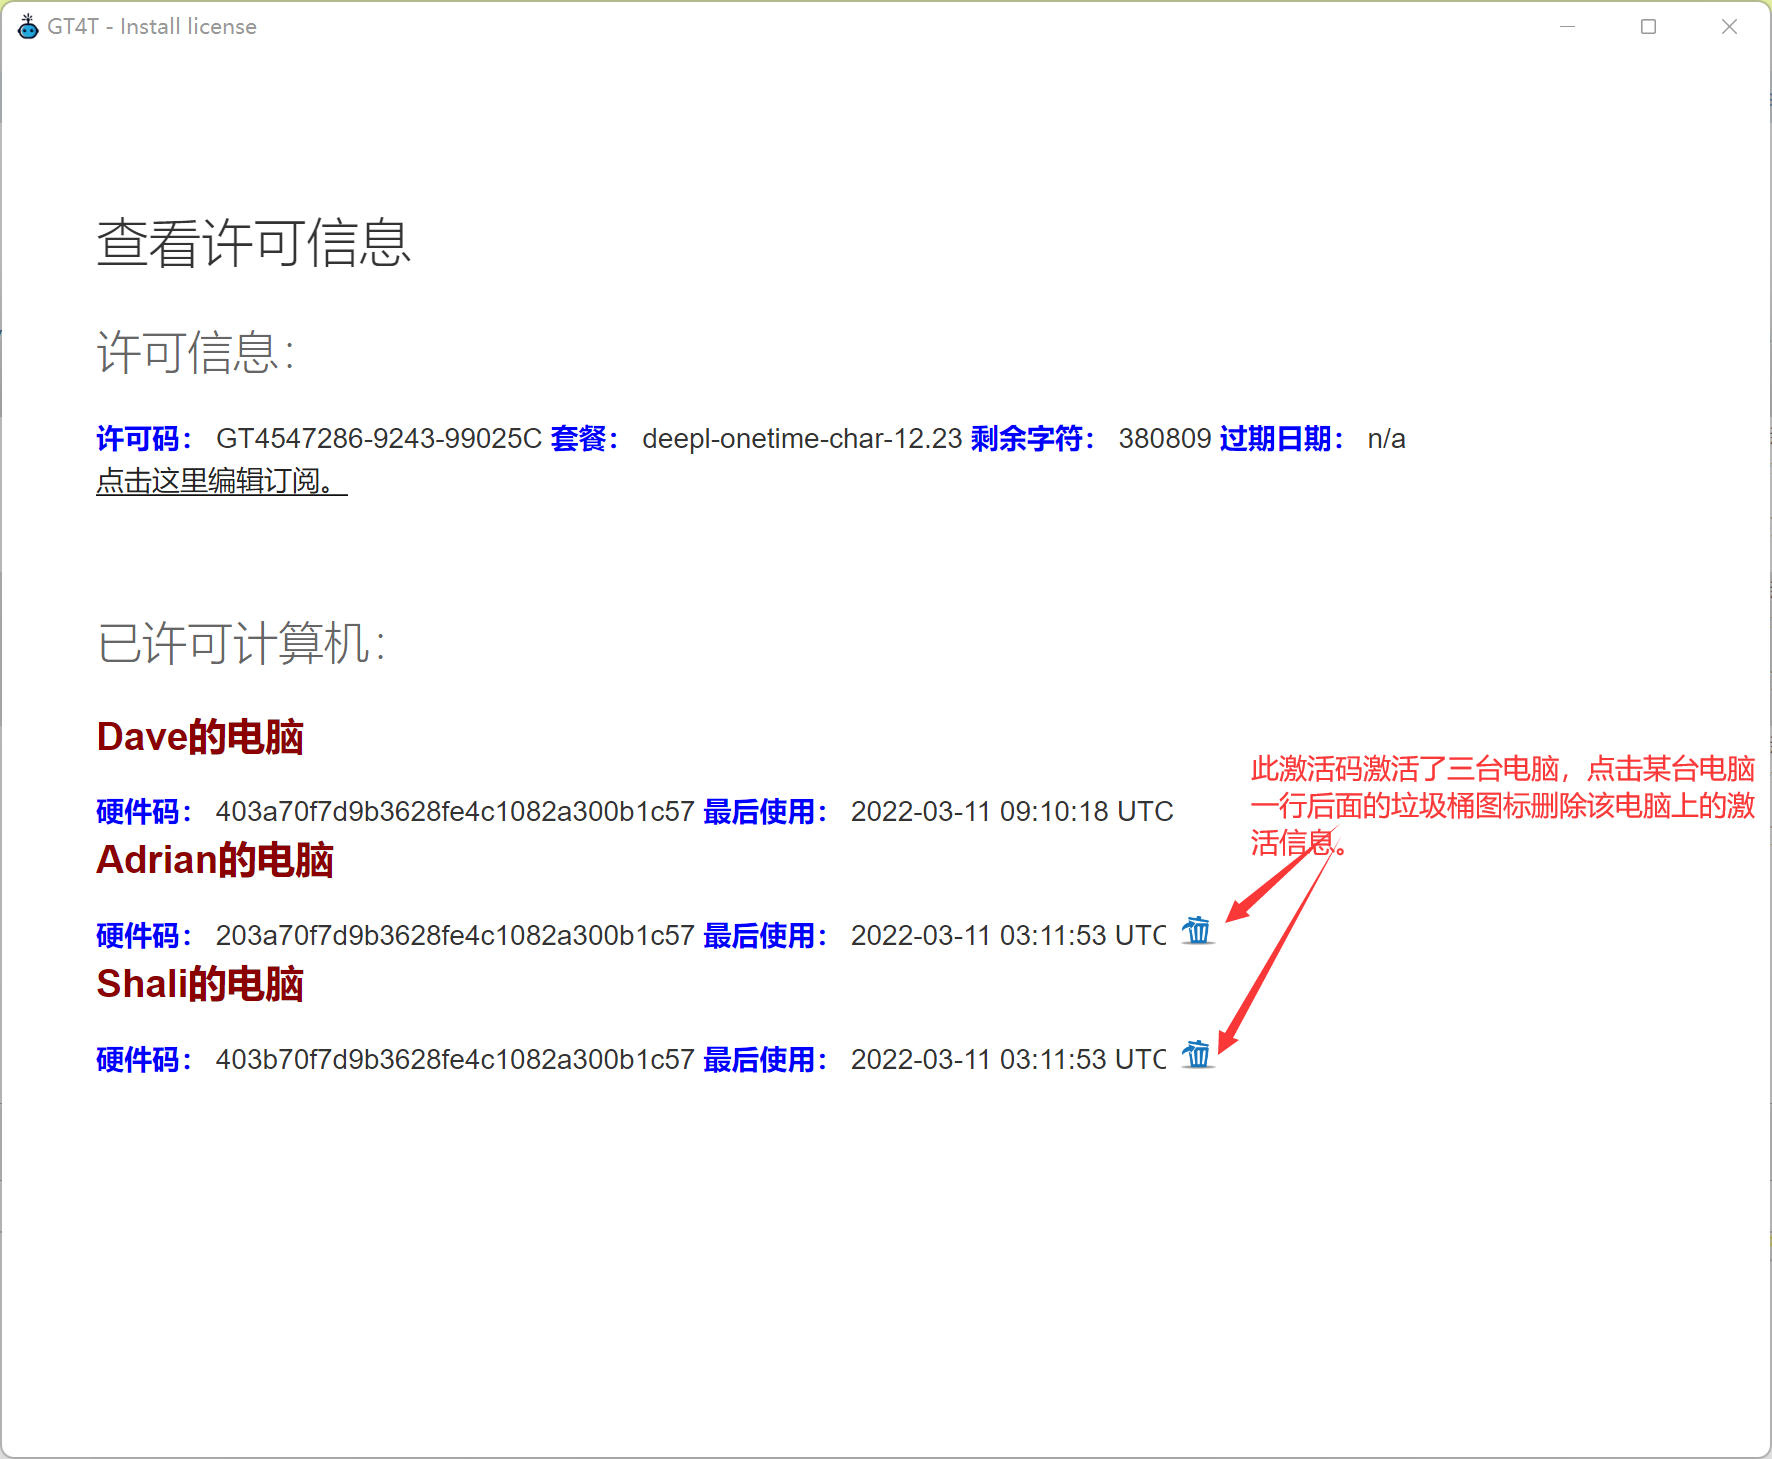Close the GT4T Install license window
The height and width of the screenshot is (1459, 1772).
[1729, 27]
